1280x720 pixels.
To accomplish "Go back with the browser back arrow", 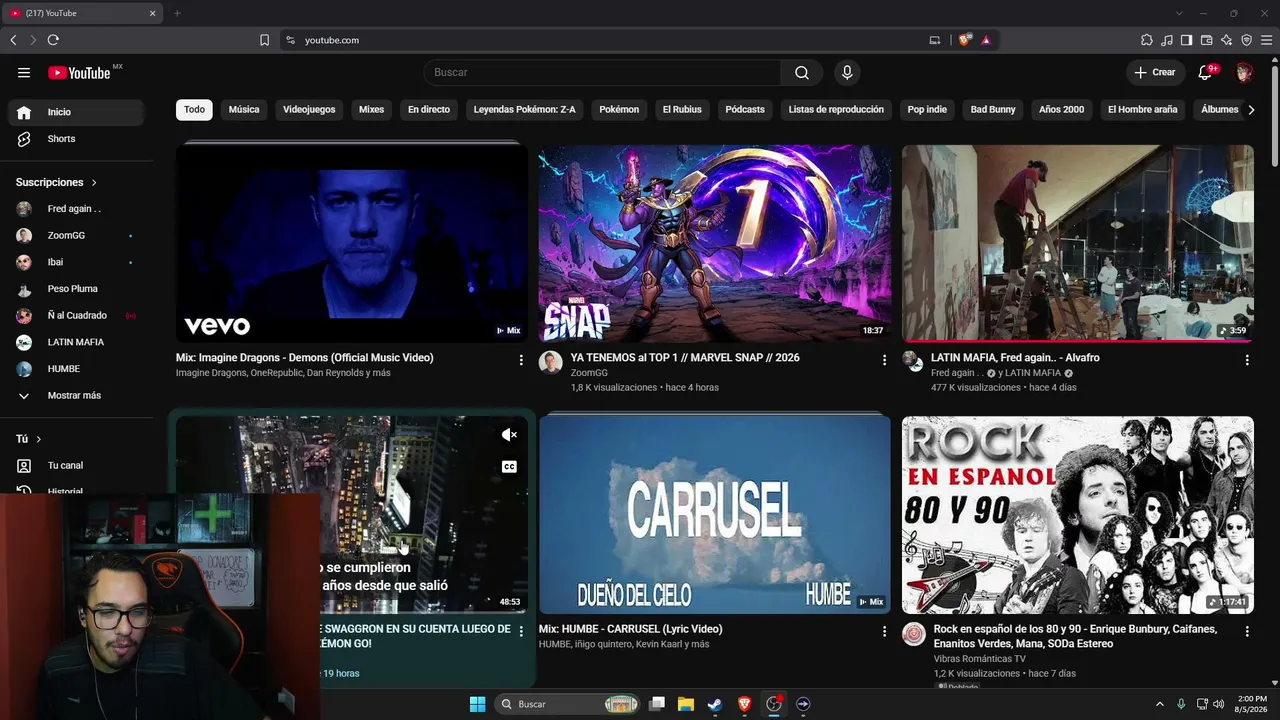I will (x=13, y=40).
